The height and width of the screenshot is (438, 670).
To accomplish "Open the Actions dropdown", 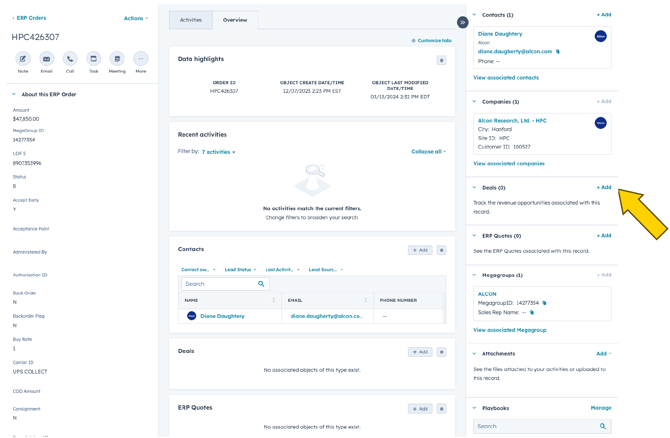I will pos(135,18).
